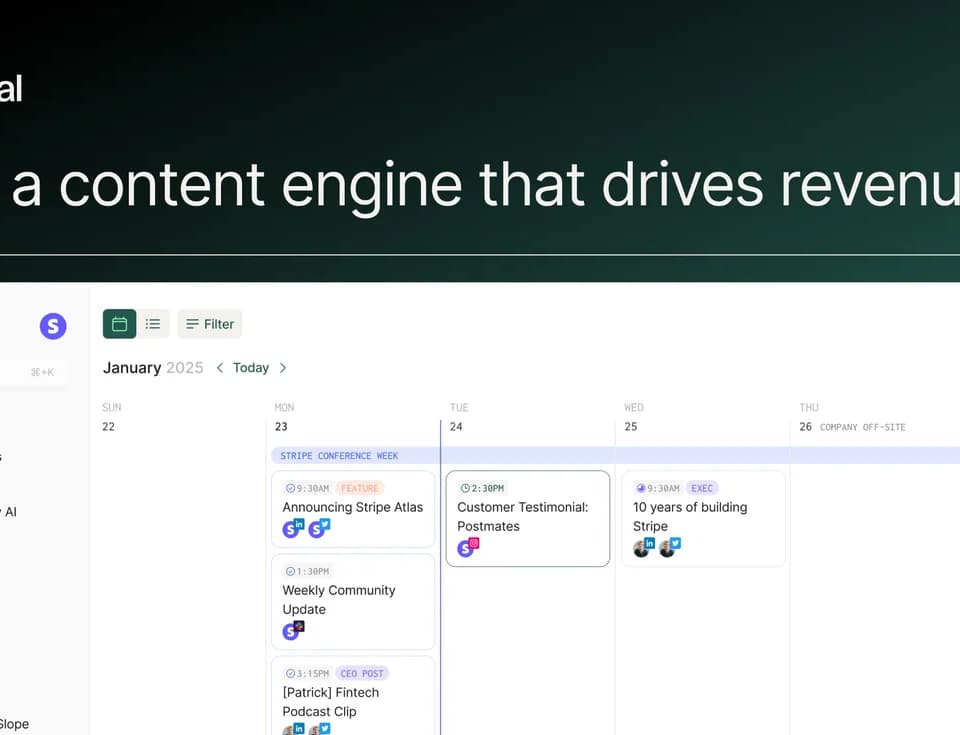Click the Twitter account avatar on Announcing Stripe Atlas
This screenshot has height=735, width=960.
coord(318,529)
